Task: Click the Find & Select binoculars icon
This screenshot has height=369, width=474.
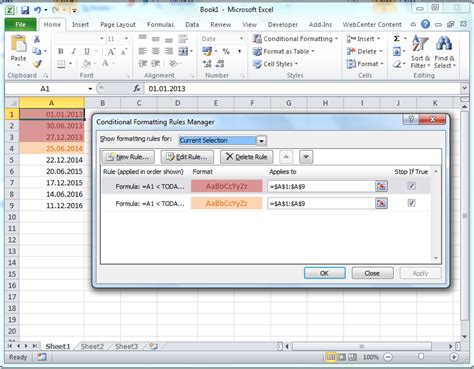Action: click(444, 52)
